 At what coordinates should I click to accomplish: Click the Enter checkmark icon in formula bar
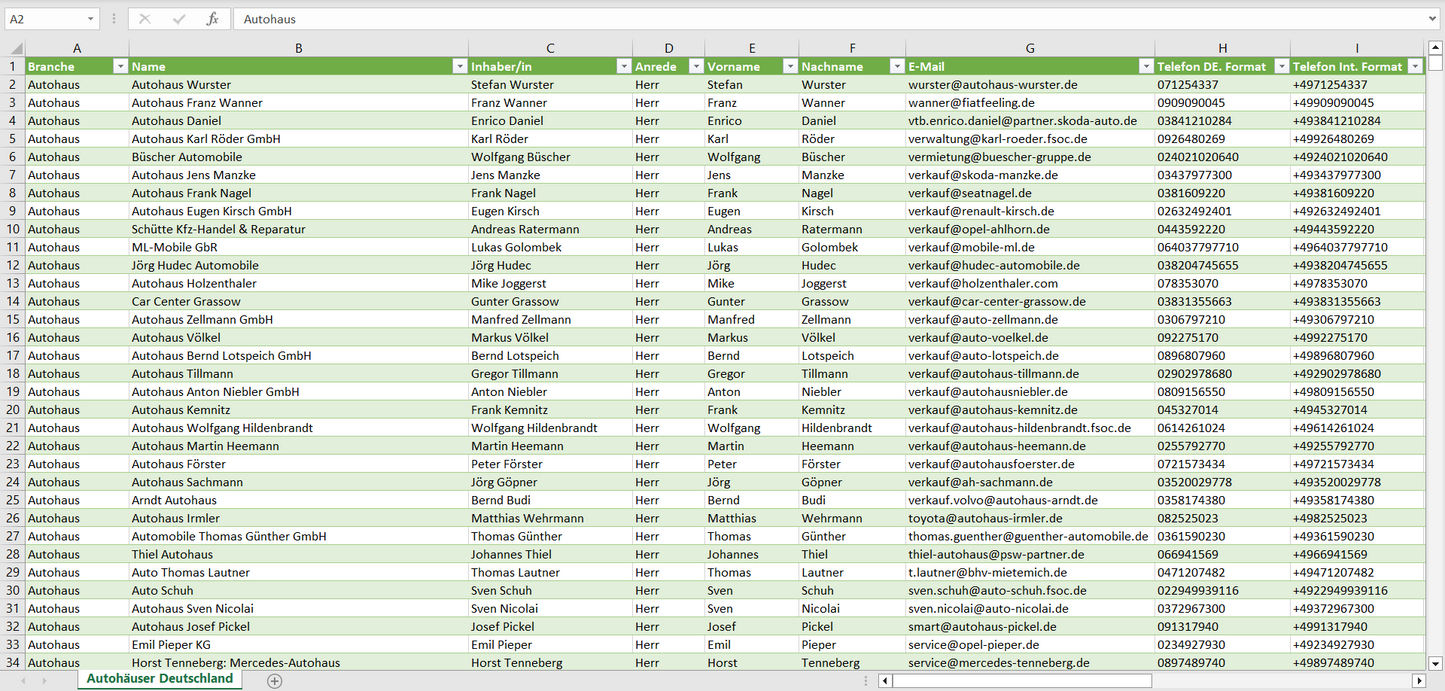179,19
